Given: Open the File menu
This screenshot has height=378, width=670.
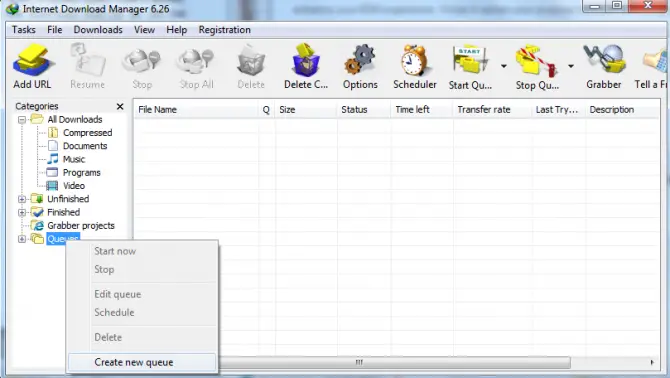Looking at the screenshot, I should [x=55, y=30].
